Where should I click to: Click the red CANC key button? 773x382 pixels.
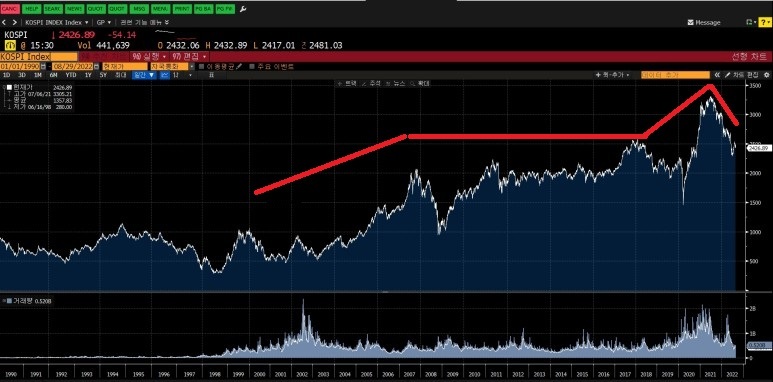(x=10, y=9)
